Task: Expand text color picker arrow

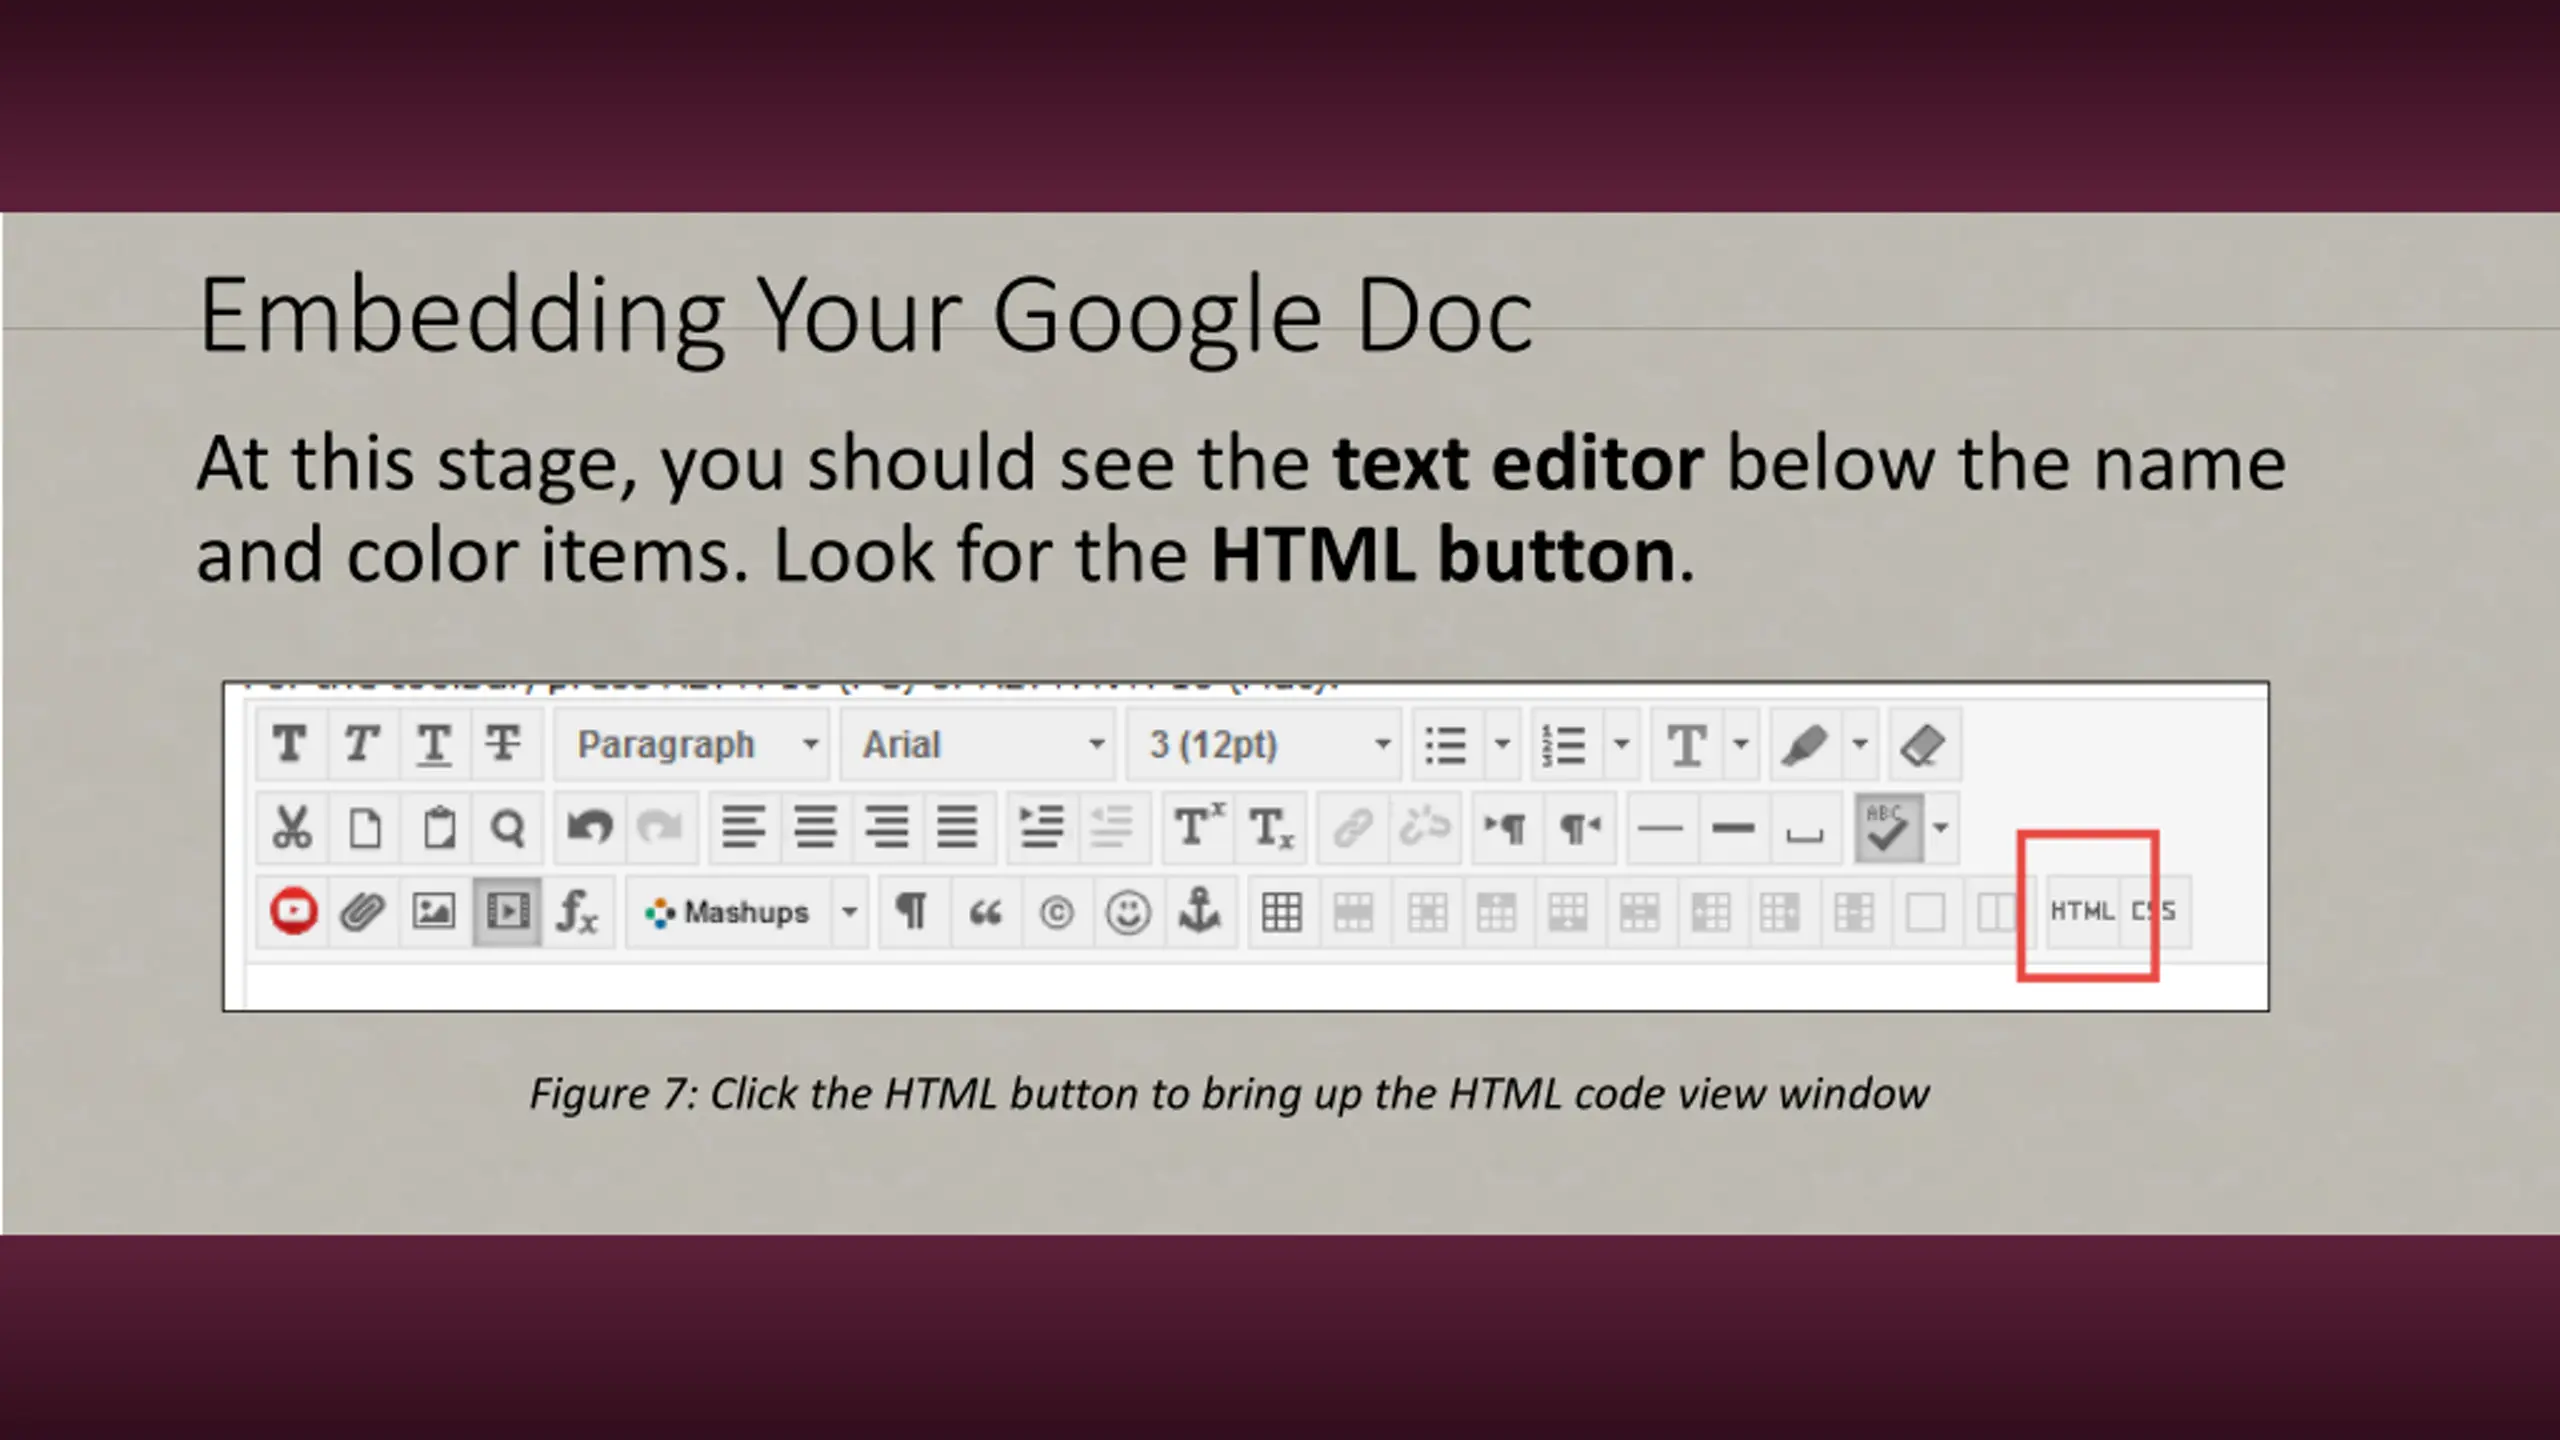Action: tap(1741, 745)
